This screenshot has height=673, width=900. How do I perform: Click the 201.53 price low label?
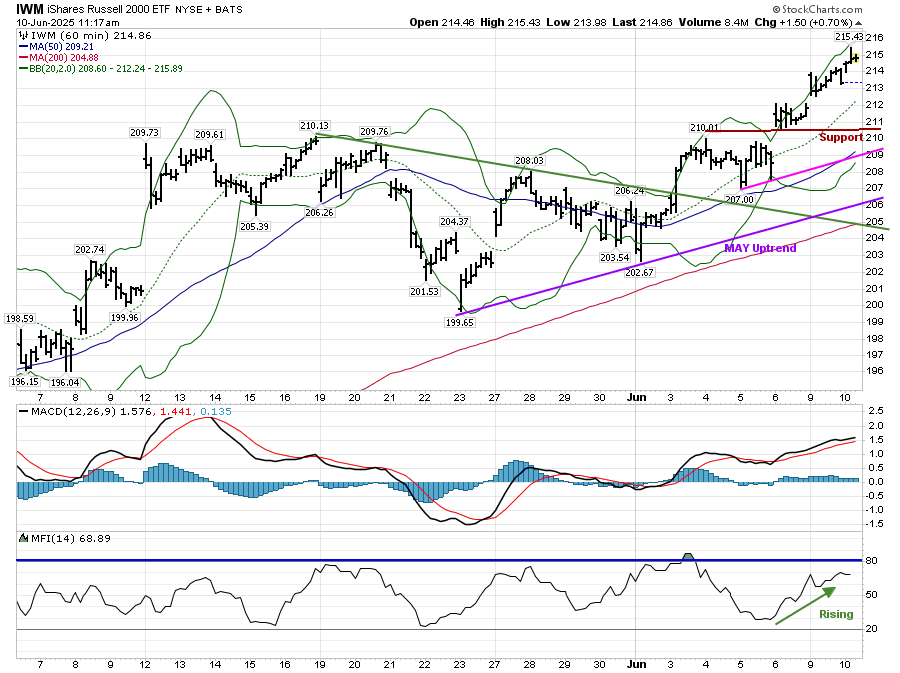[x=424, y=291]
